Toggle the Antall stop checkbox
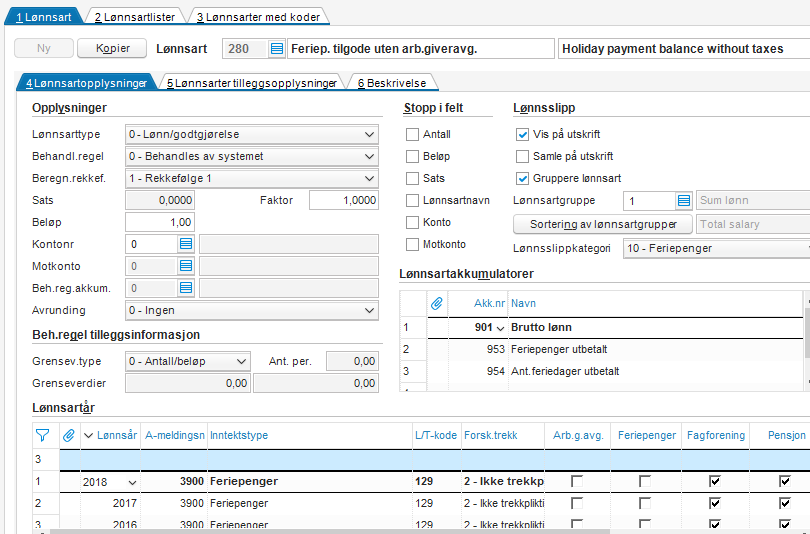The height and width of the screenshot is (534, 810). click(412, 134)
